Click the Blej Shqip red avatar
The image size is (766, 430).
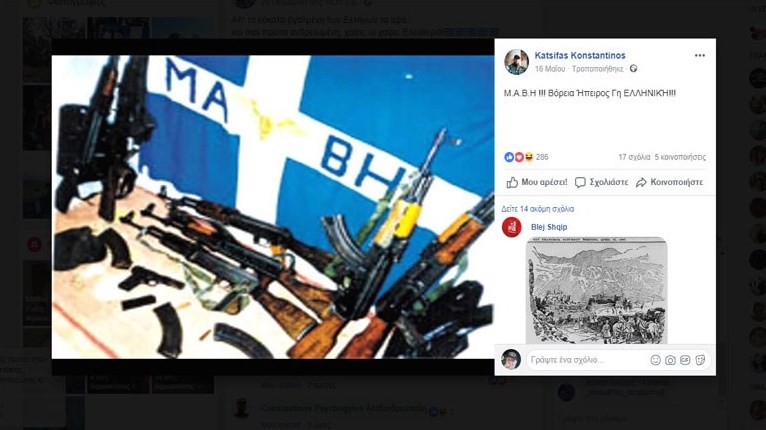coord(511,227)
